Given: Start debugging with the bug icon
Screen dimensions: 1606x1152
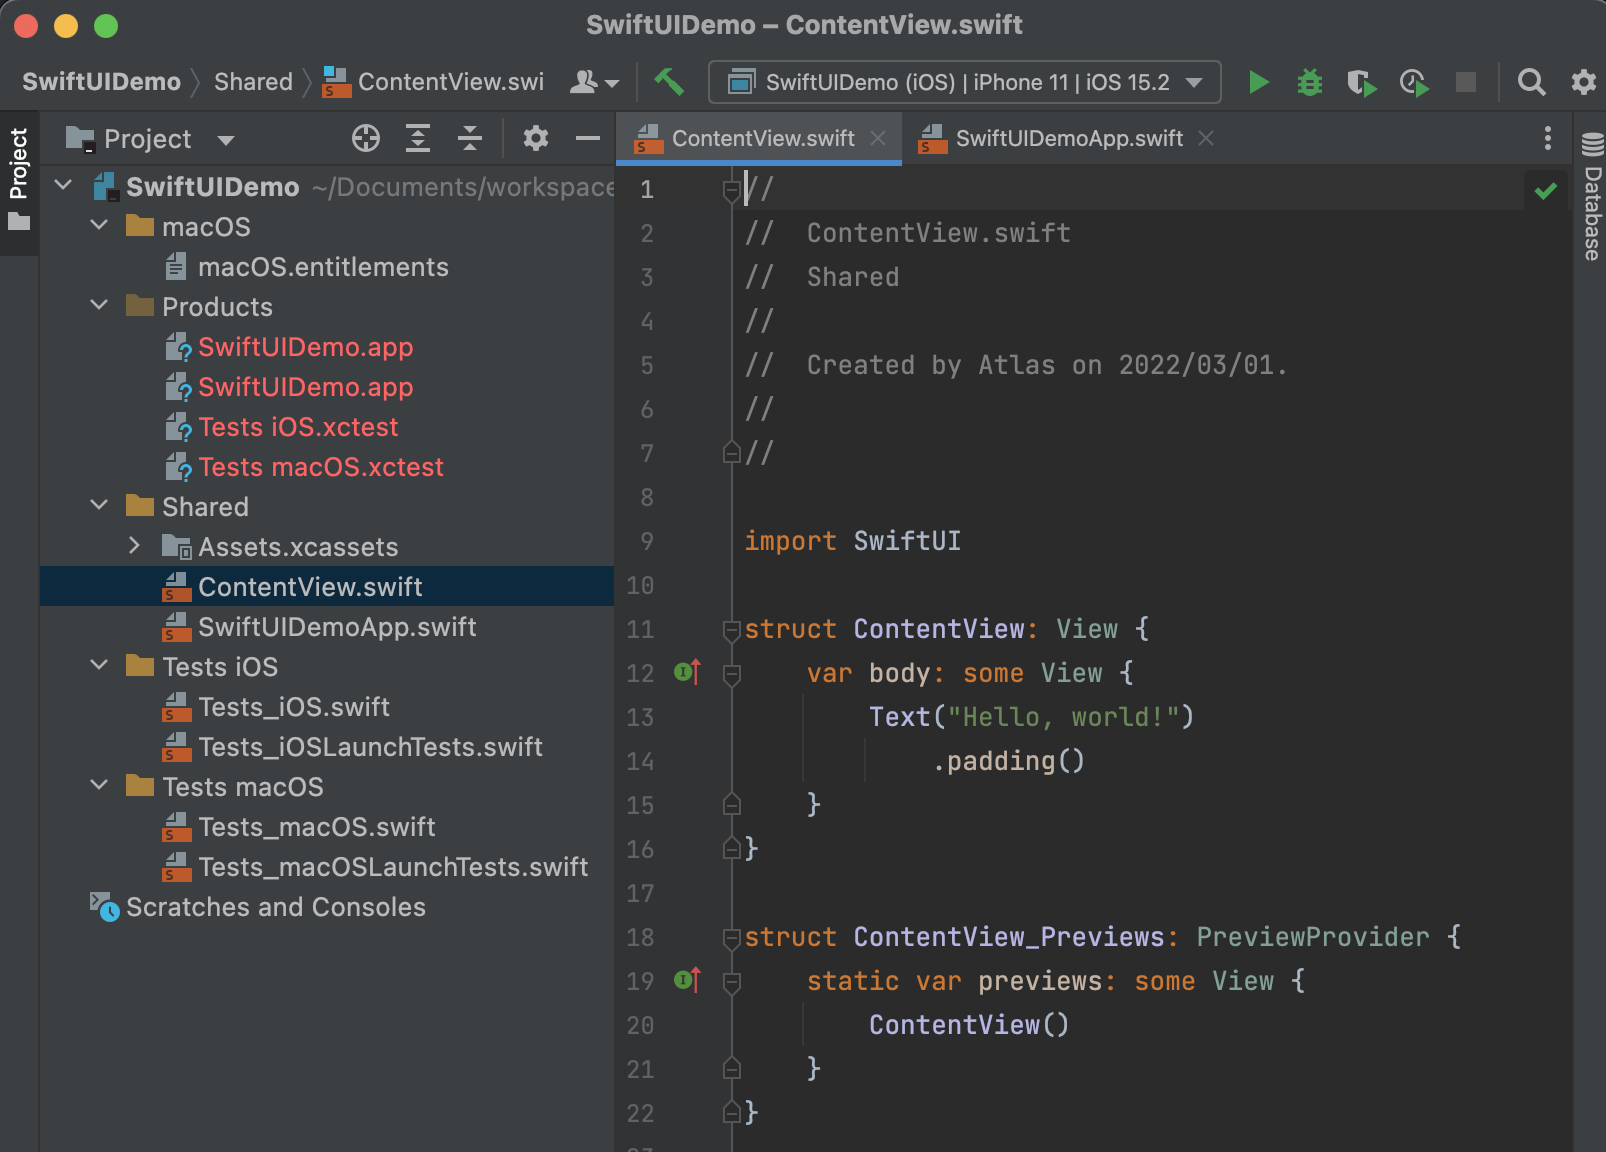Looking at the screenshot, I should tap(1309, 82).
